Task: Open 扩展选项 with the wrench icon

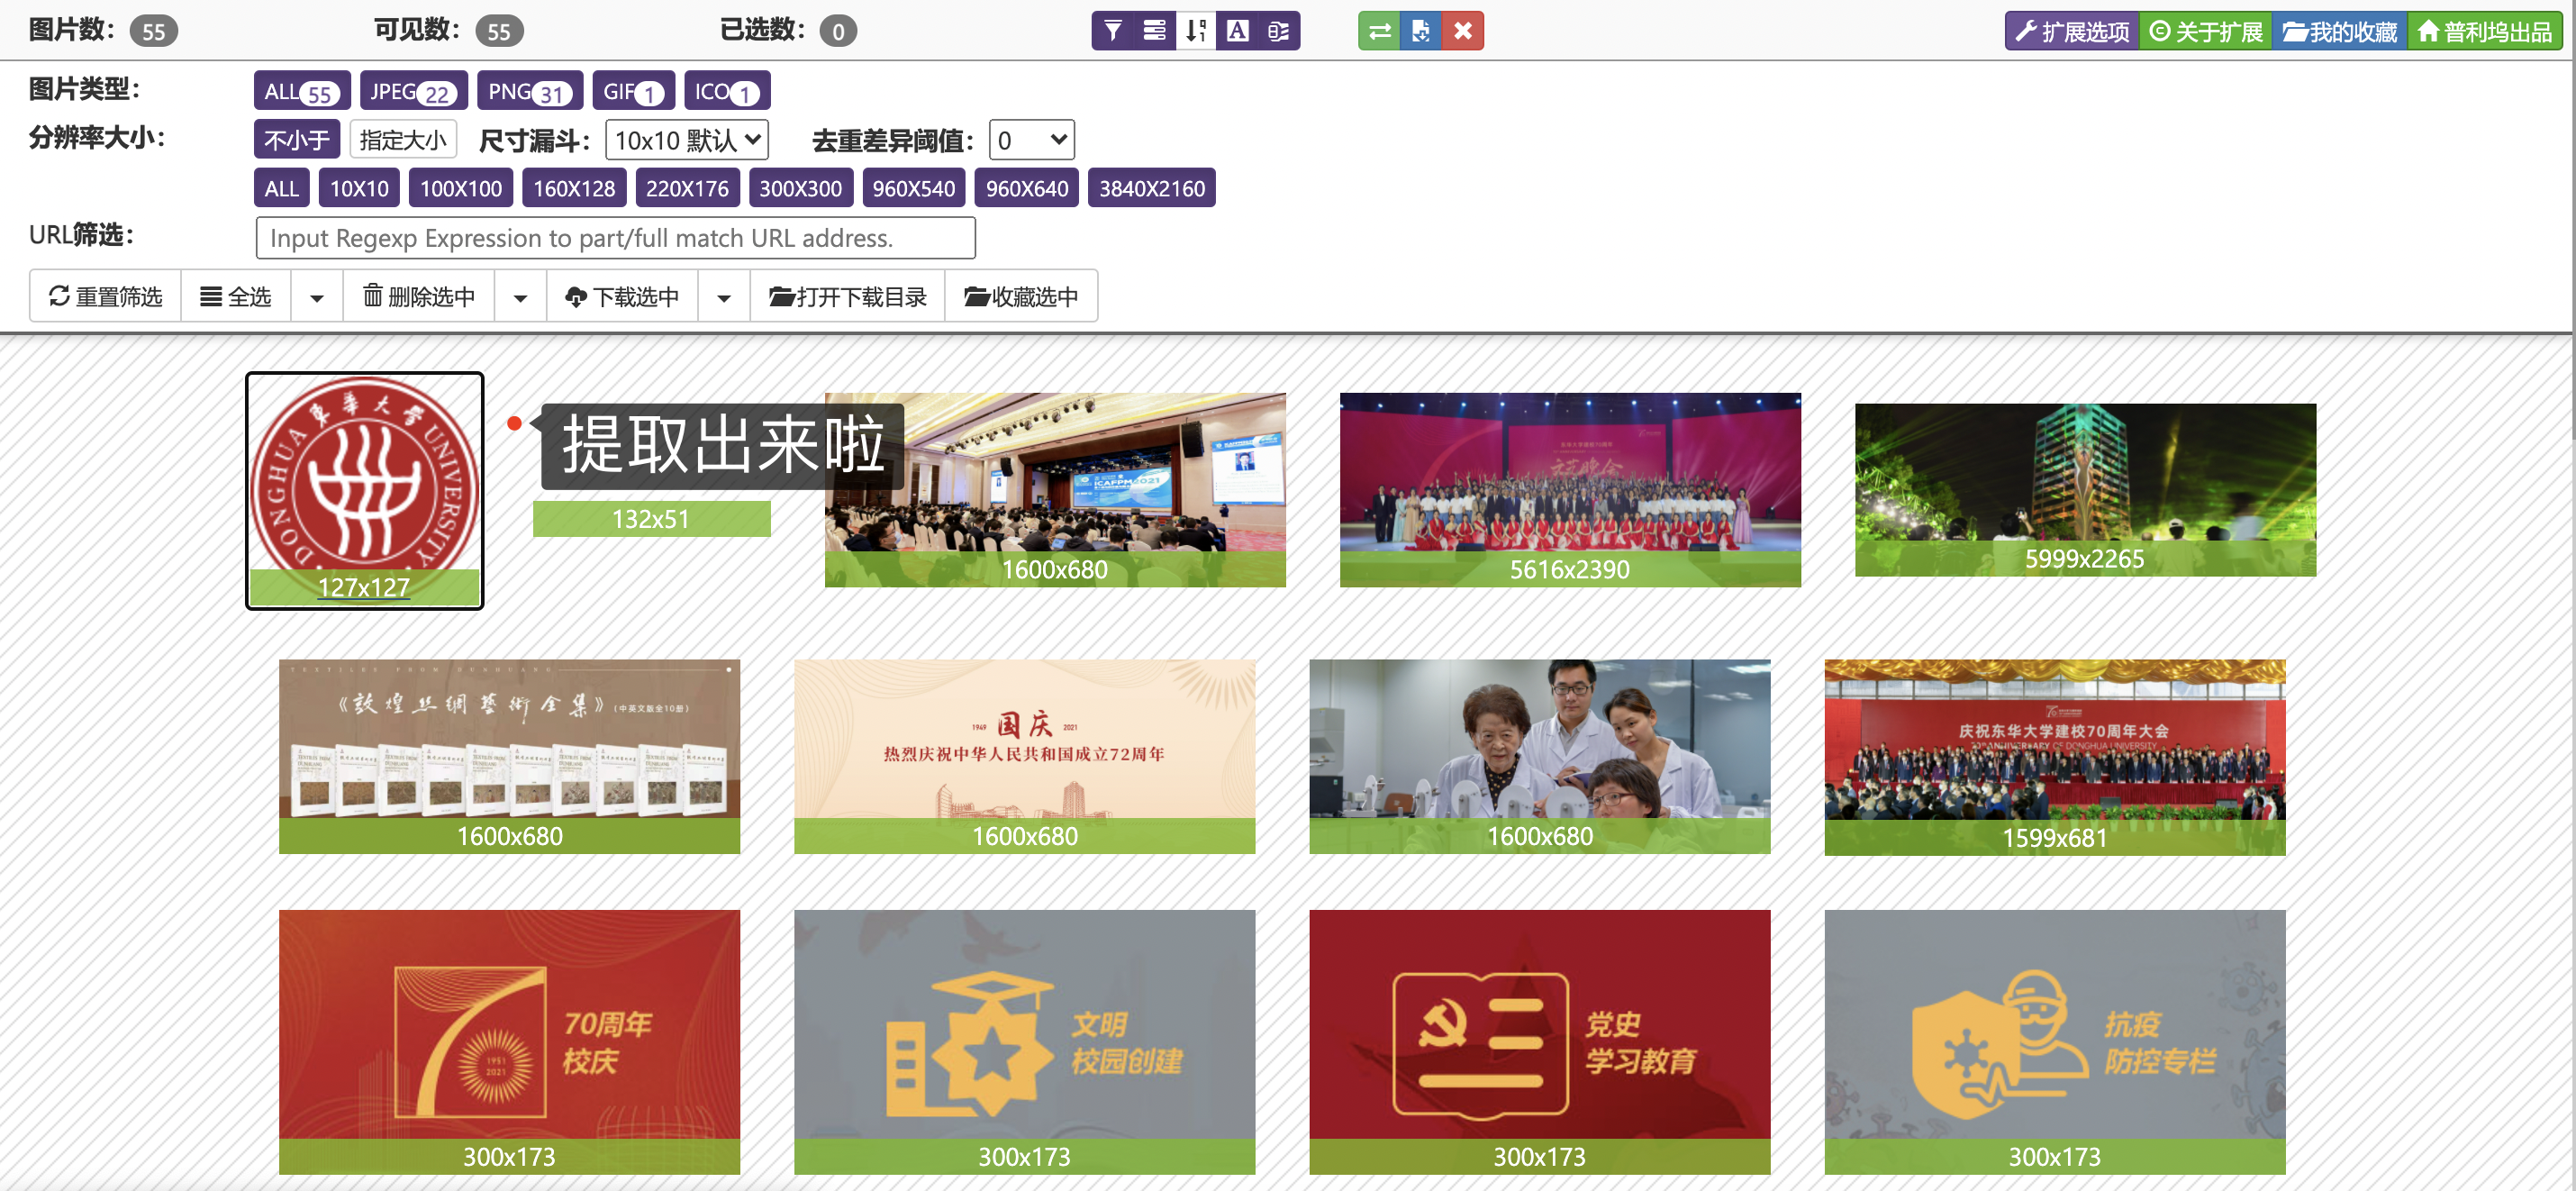Action: click(x=2072, y=31)
